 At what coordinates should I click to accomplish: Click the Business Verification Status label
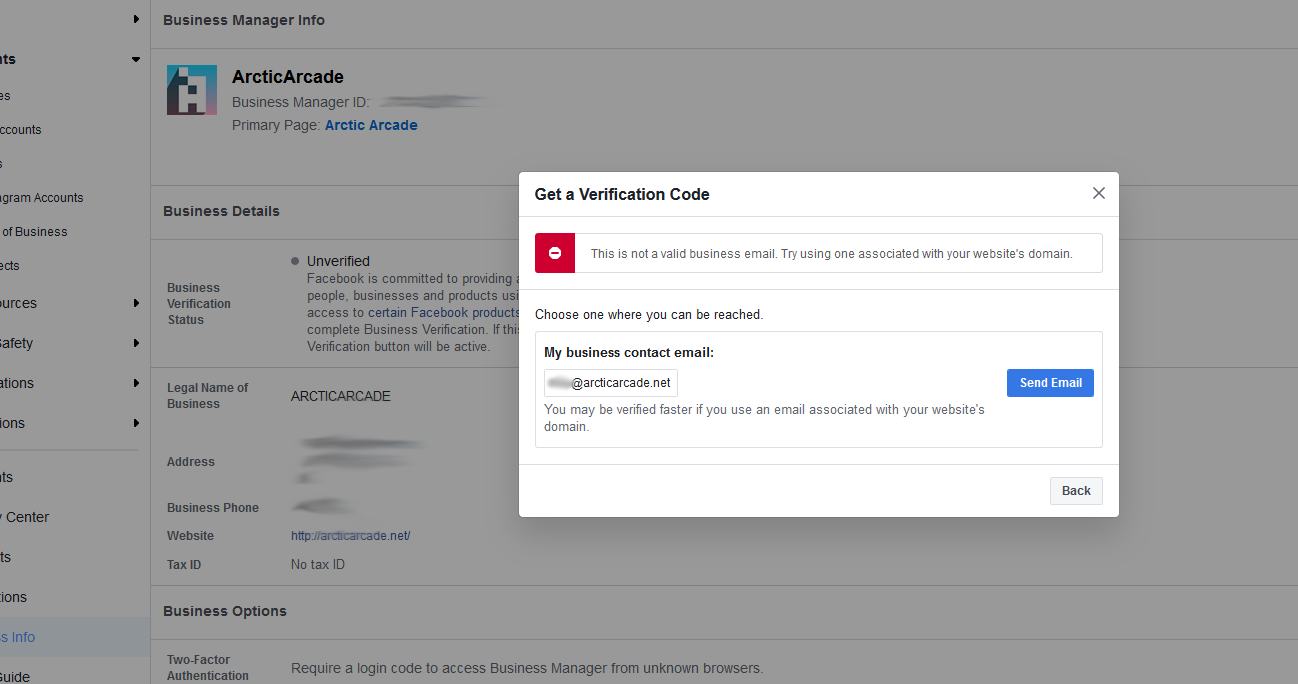(199, 304)
